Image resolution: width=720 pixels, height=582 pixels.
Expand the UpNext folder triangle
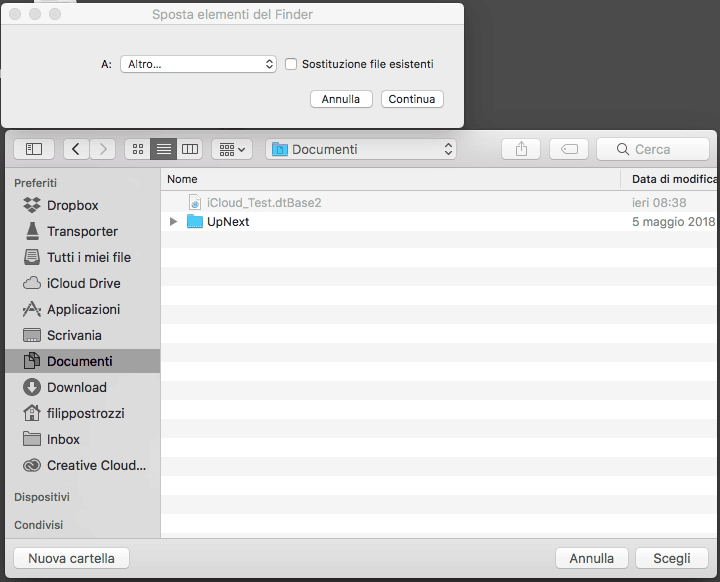(x=173, y=222)
